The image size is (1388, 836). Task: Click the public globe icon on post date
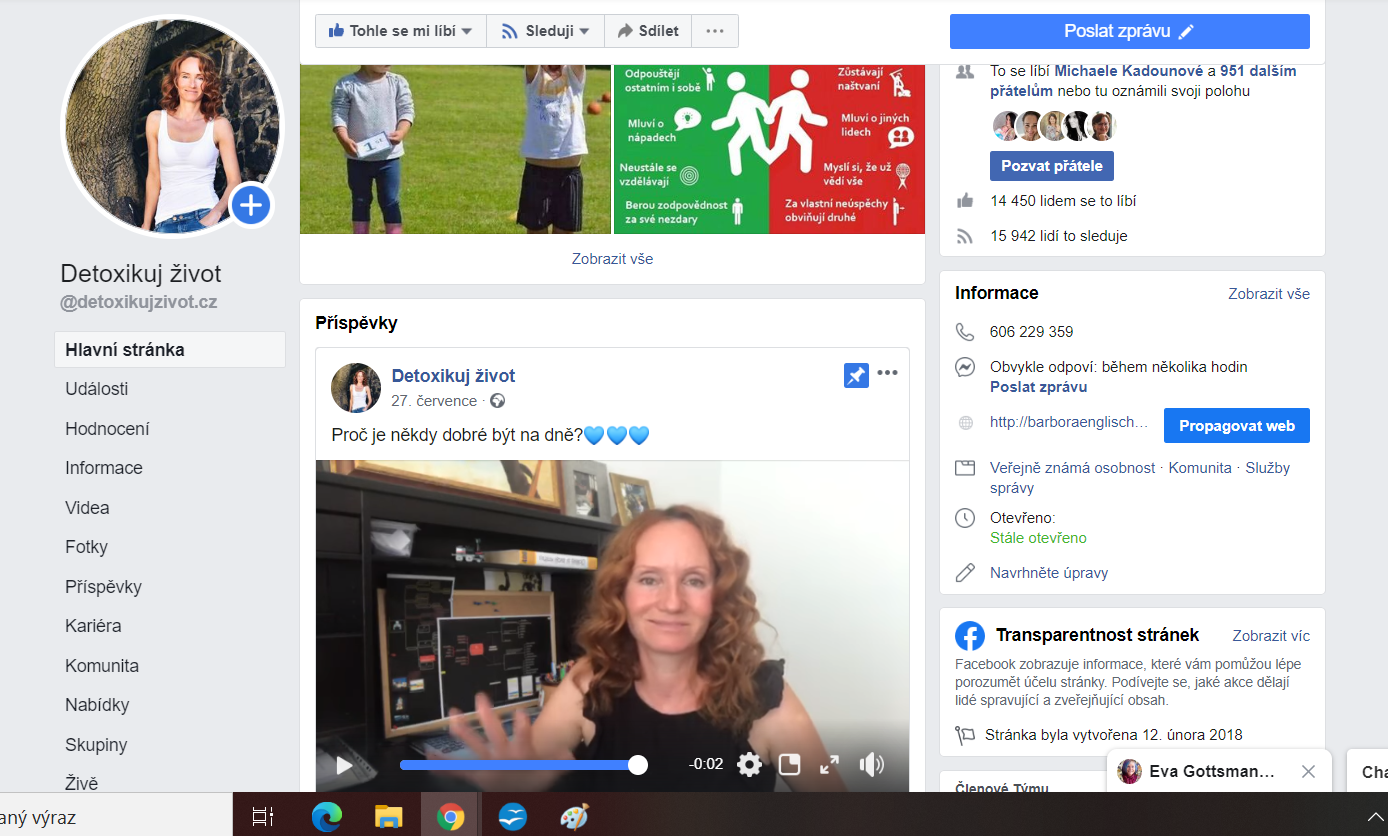[497, 401]
